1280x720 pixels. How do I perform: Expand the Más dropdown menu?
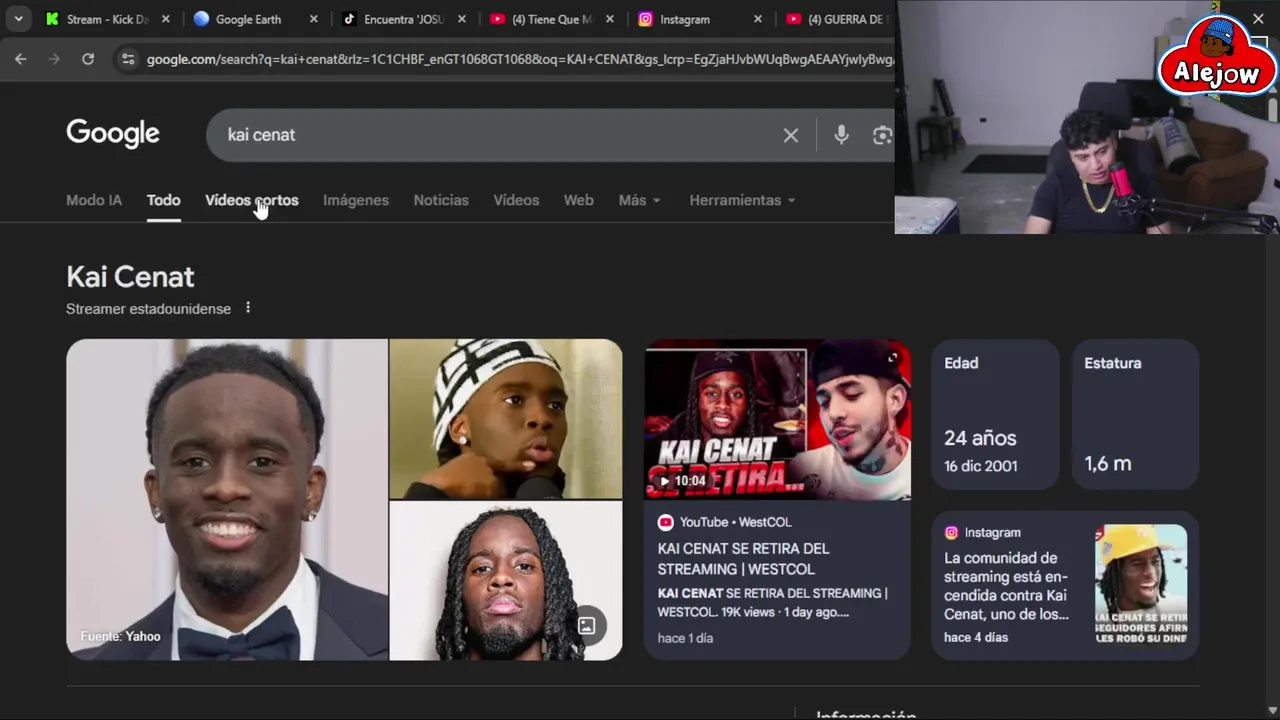tap(639, 200)
